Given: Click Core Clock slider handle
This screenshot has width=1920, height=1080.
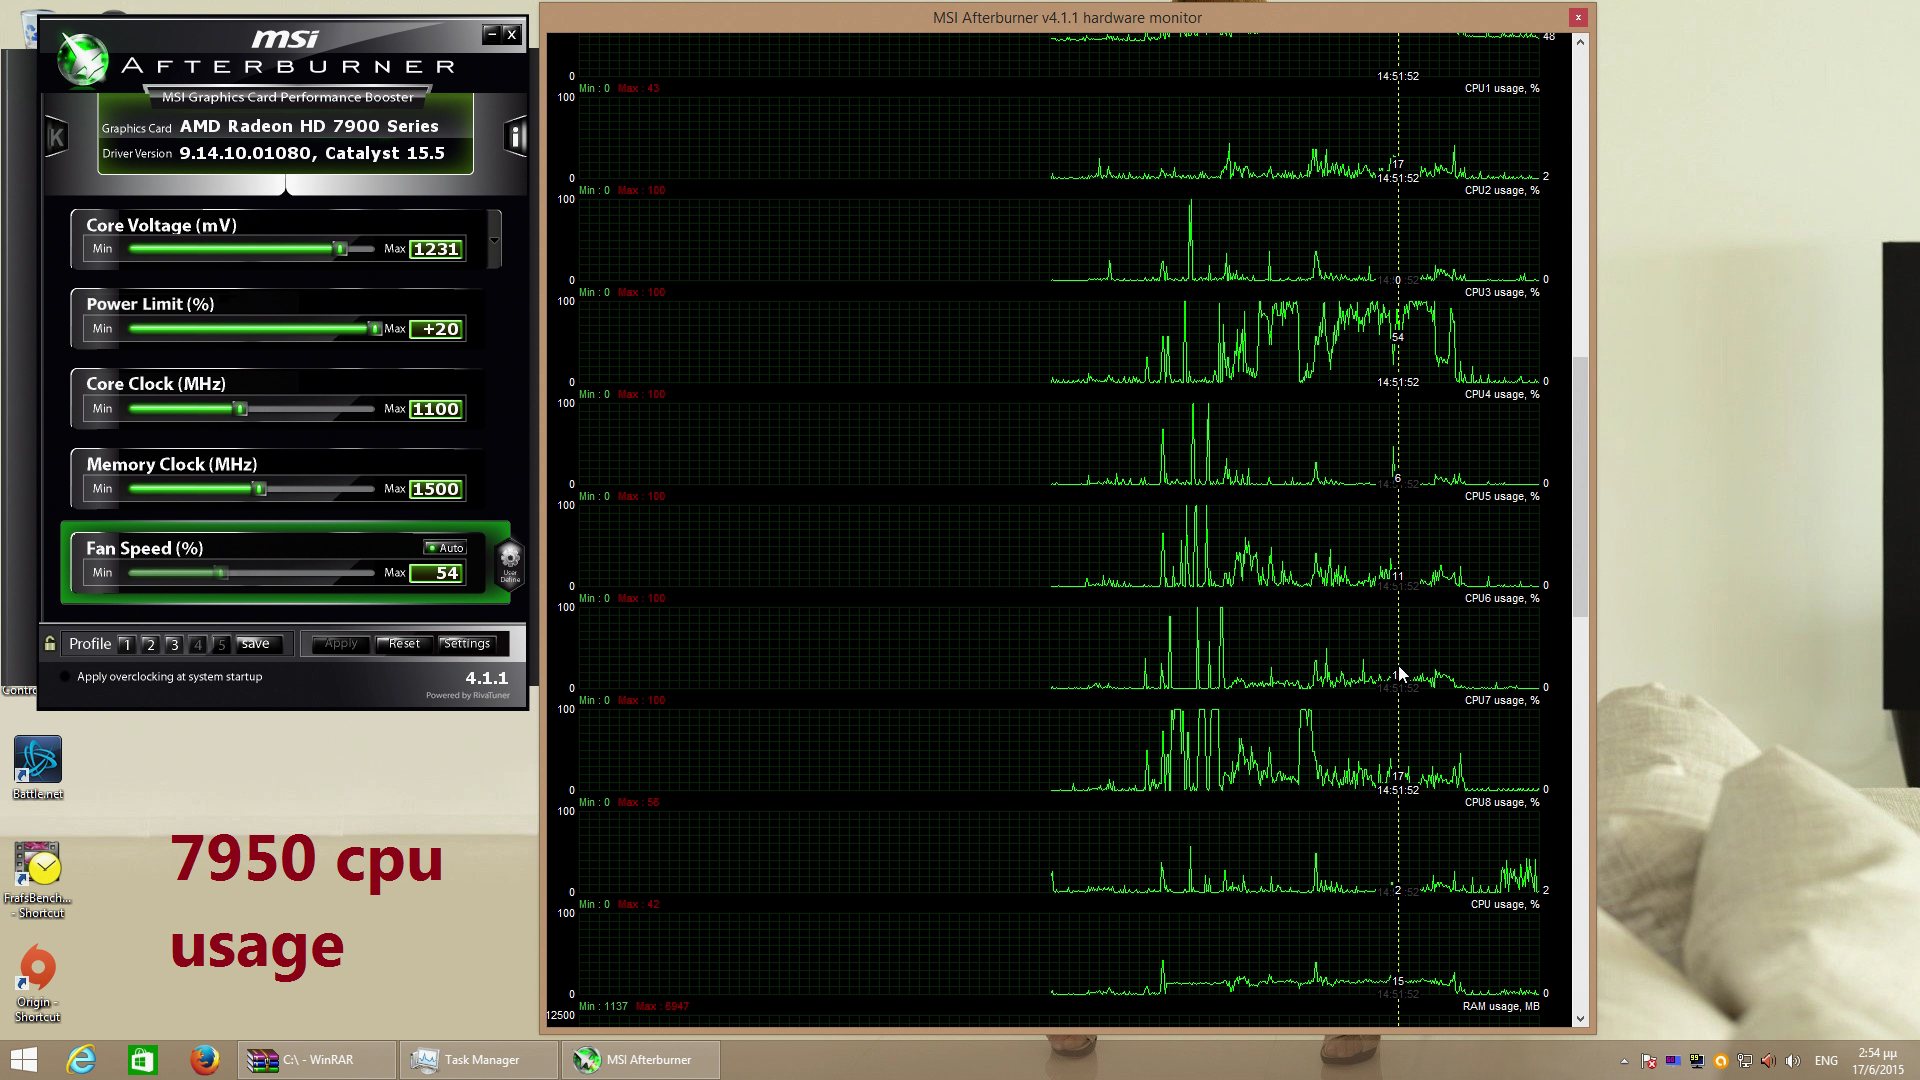Looking at the screenshot, I should 240,409.
